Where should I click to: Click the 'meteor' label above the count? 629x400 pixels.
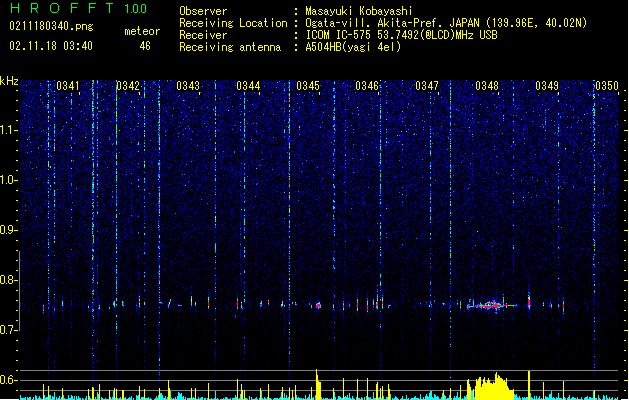142,31
